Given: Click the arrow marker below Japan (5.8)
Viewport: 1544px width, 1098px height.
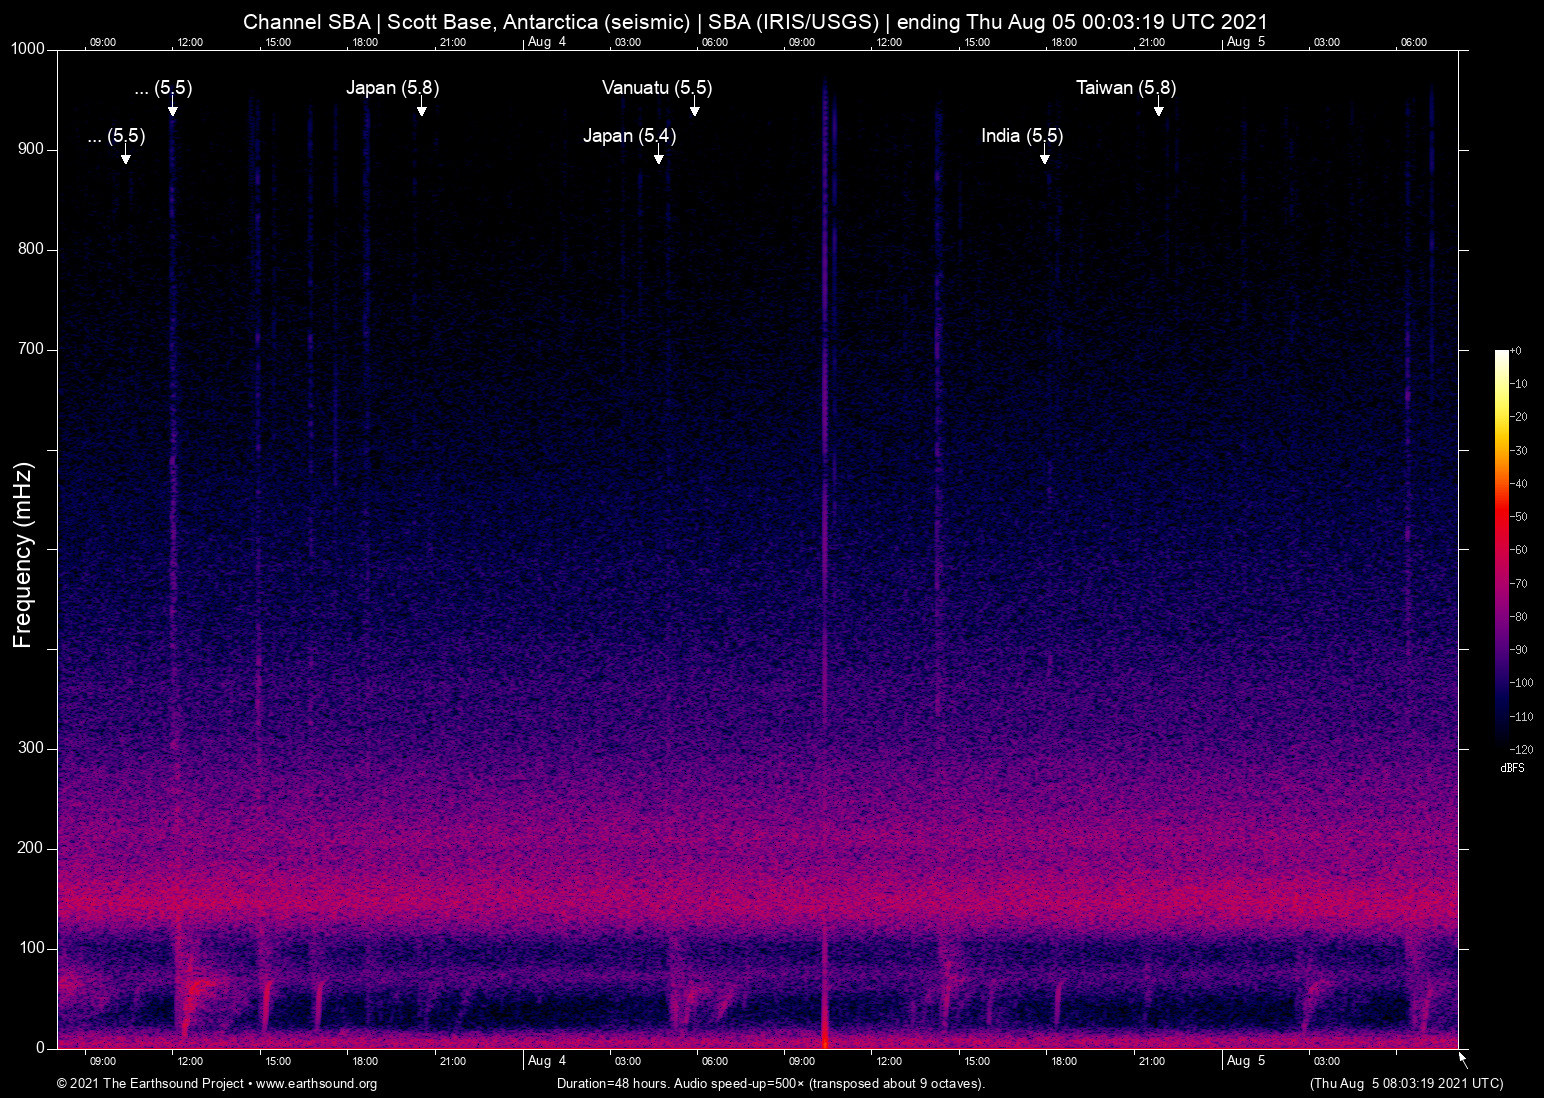Looking at the screenshot, I should [x=421, y=110].
